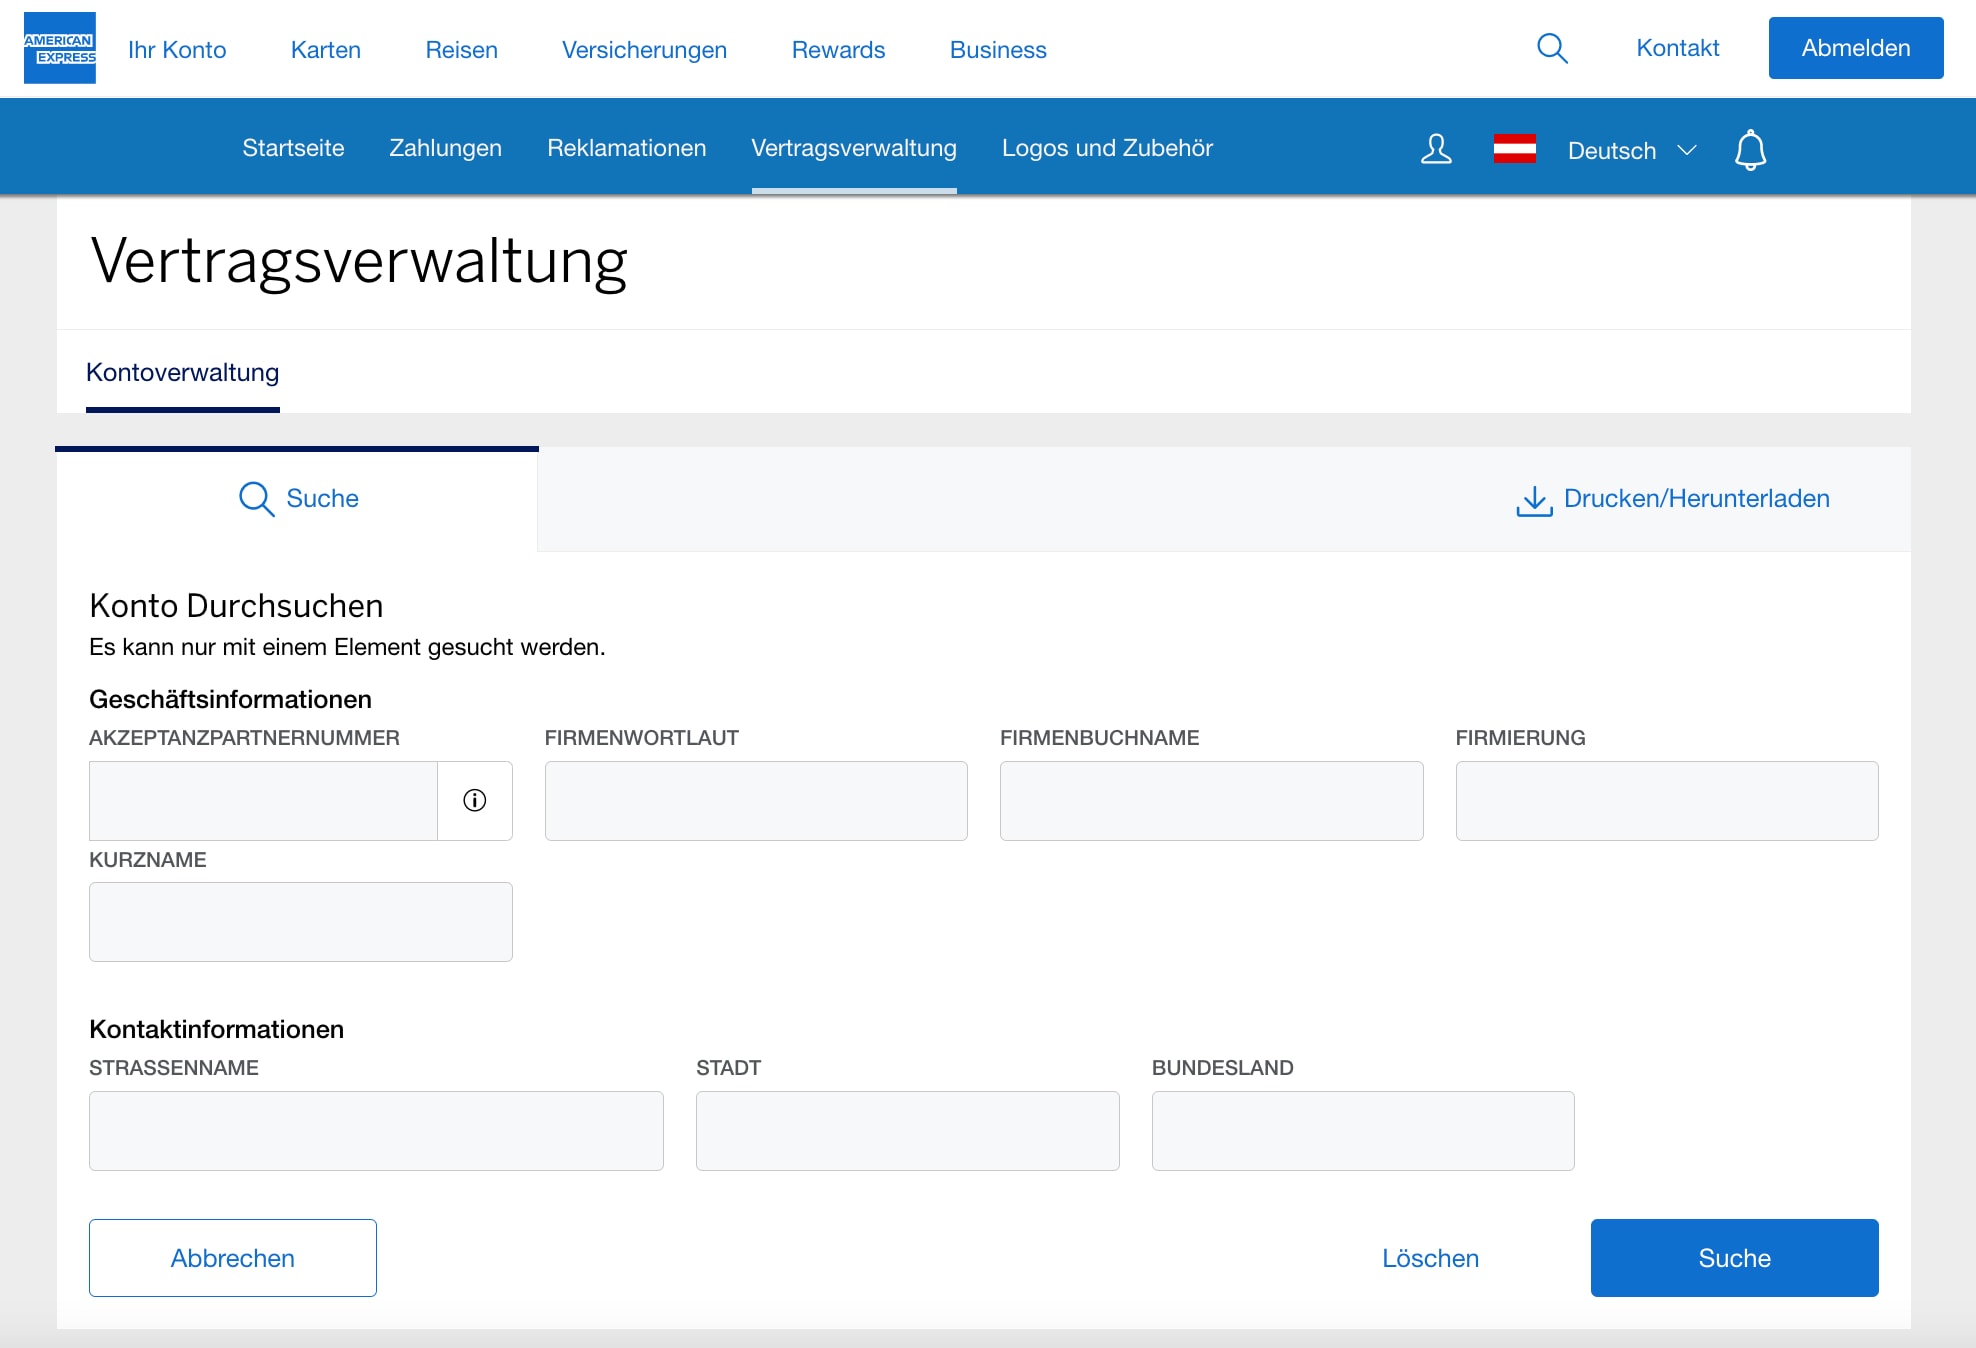Image resolution: width=1976 pixels, height=1348 pixels.
Task: Click the info icon beside Akzeptanzpartnernummer
Action: pyautogui.click(x=475, y=800)
